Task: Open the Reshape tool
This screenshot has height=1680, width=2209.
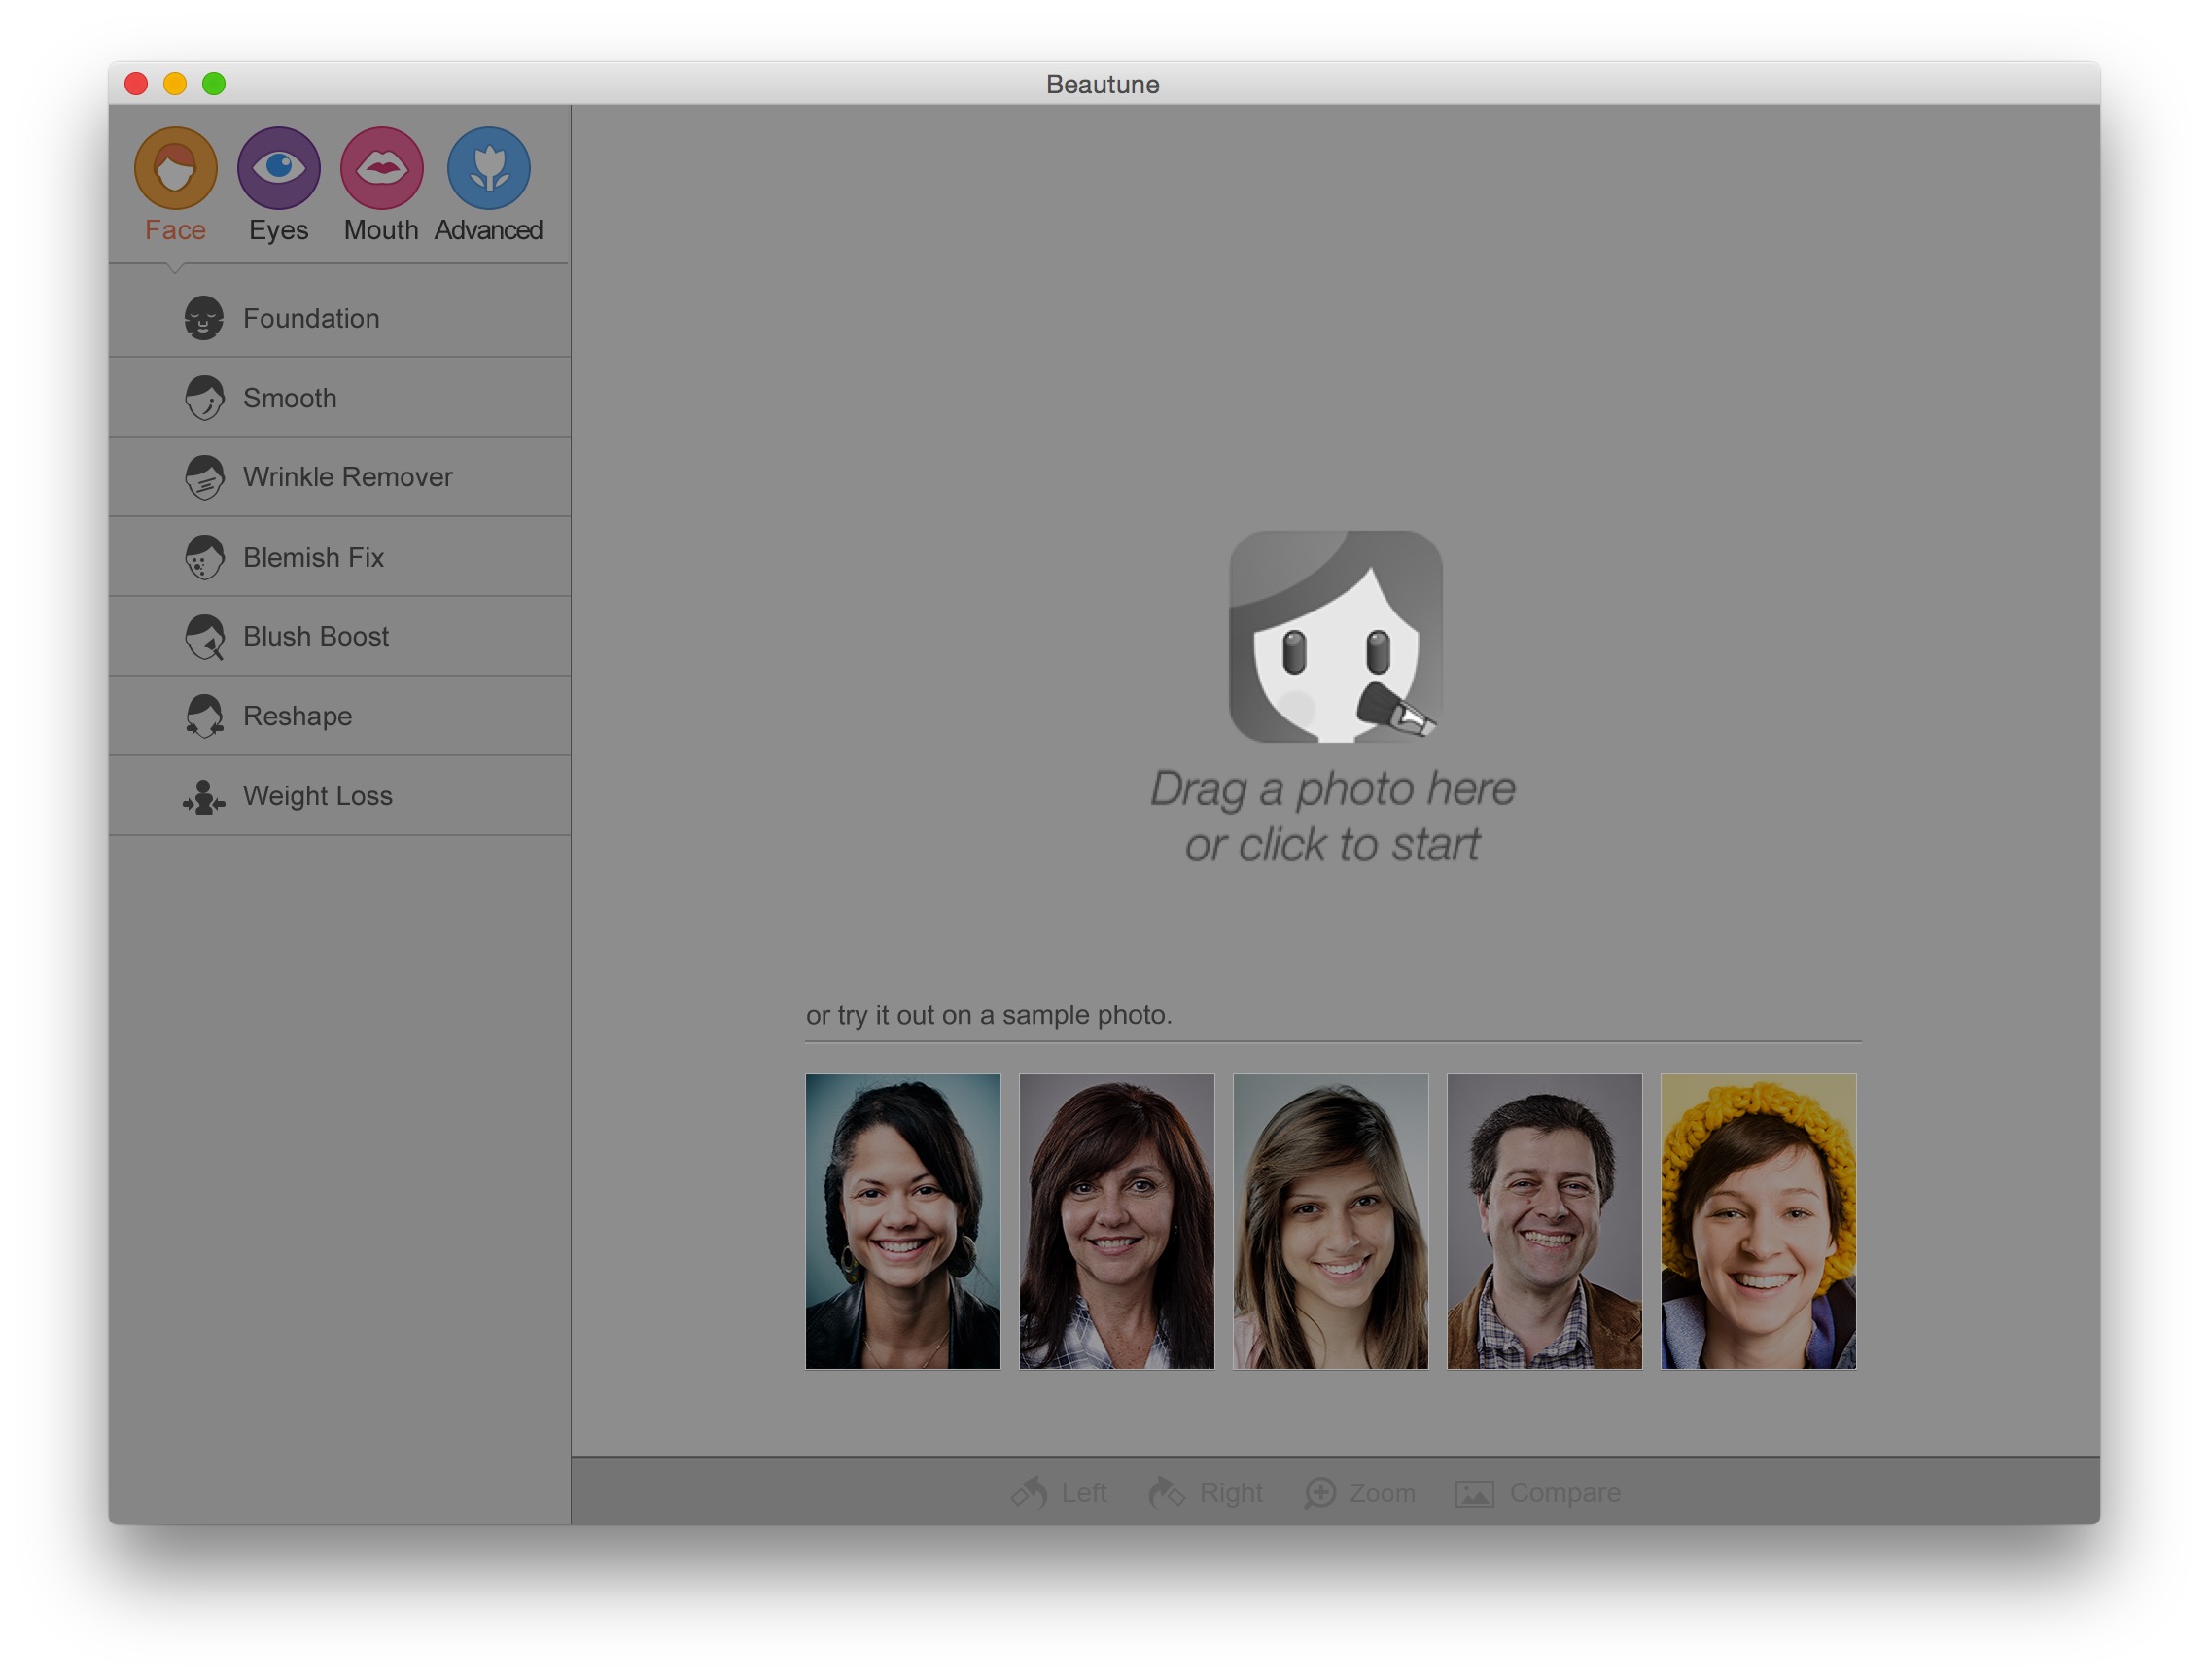Action: click(x=340, y=716)
